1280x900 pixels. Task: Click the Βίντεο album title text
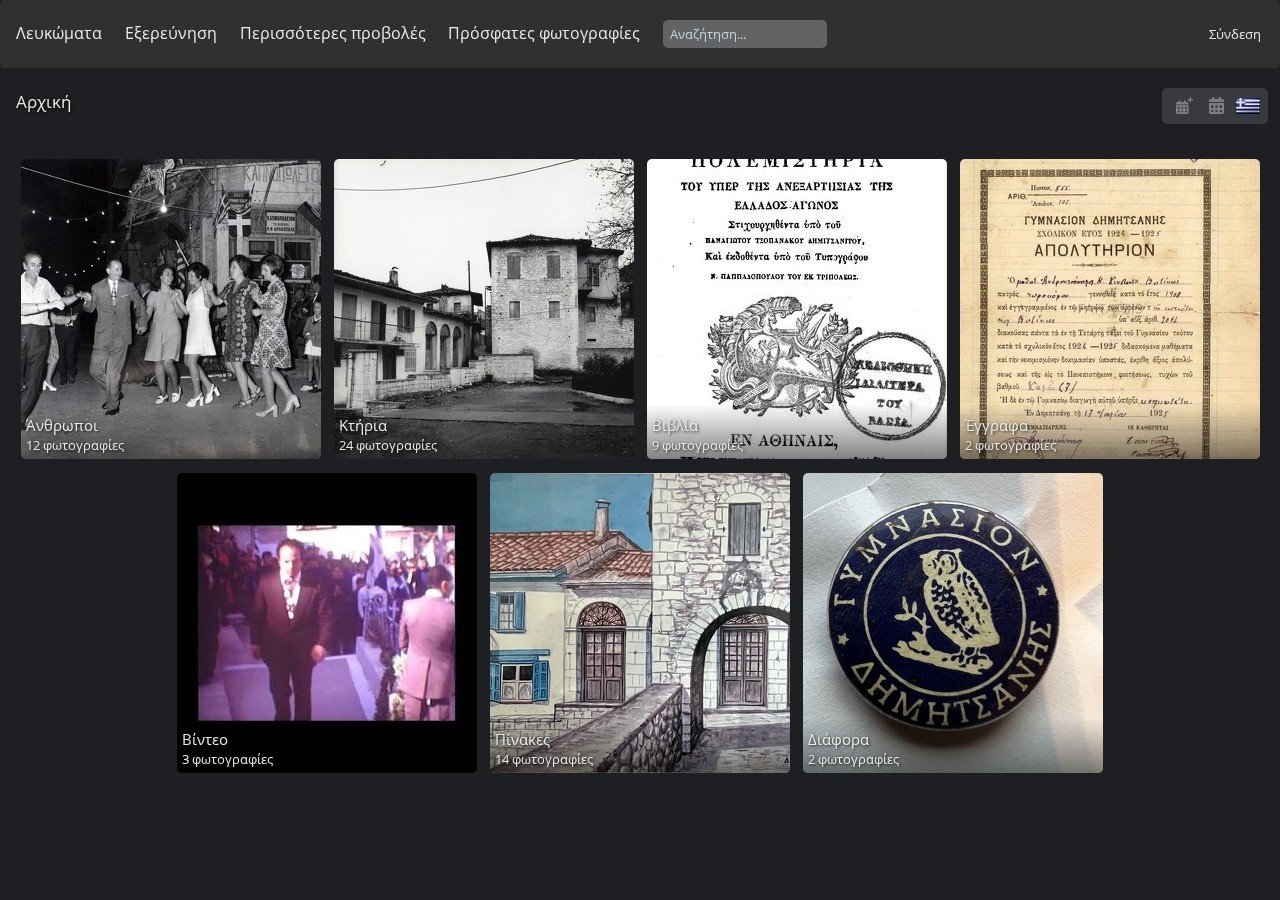tap(205, 740)
